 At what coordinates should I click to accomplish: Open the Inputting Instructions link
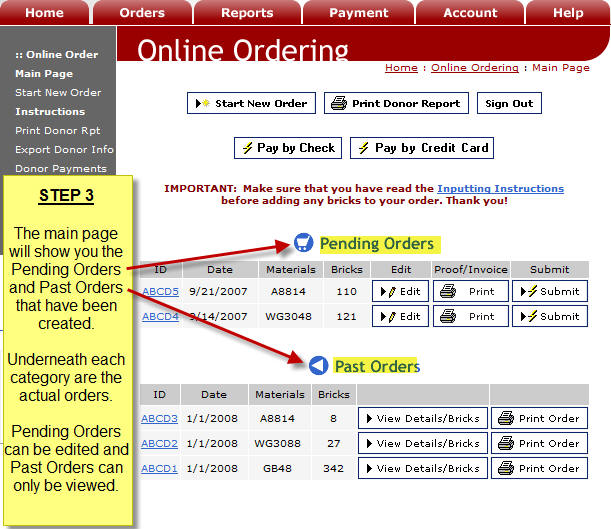click(500, 188)
